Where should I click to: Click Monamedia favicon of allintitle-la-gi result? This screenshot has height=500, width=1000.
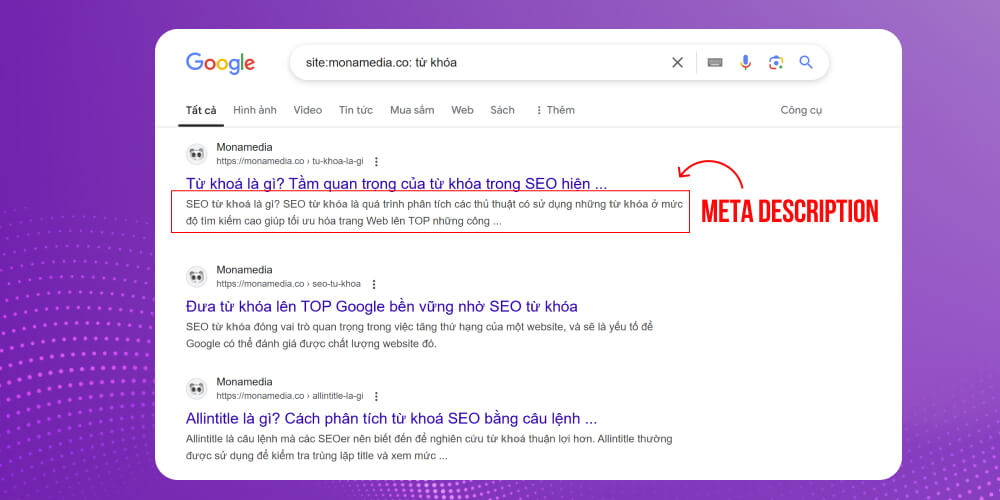point(196,389)
